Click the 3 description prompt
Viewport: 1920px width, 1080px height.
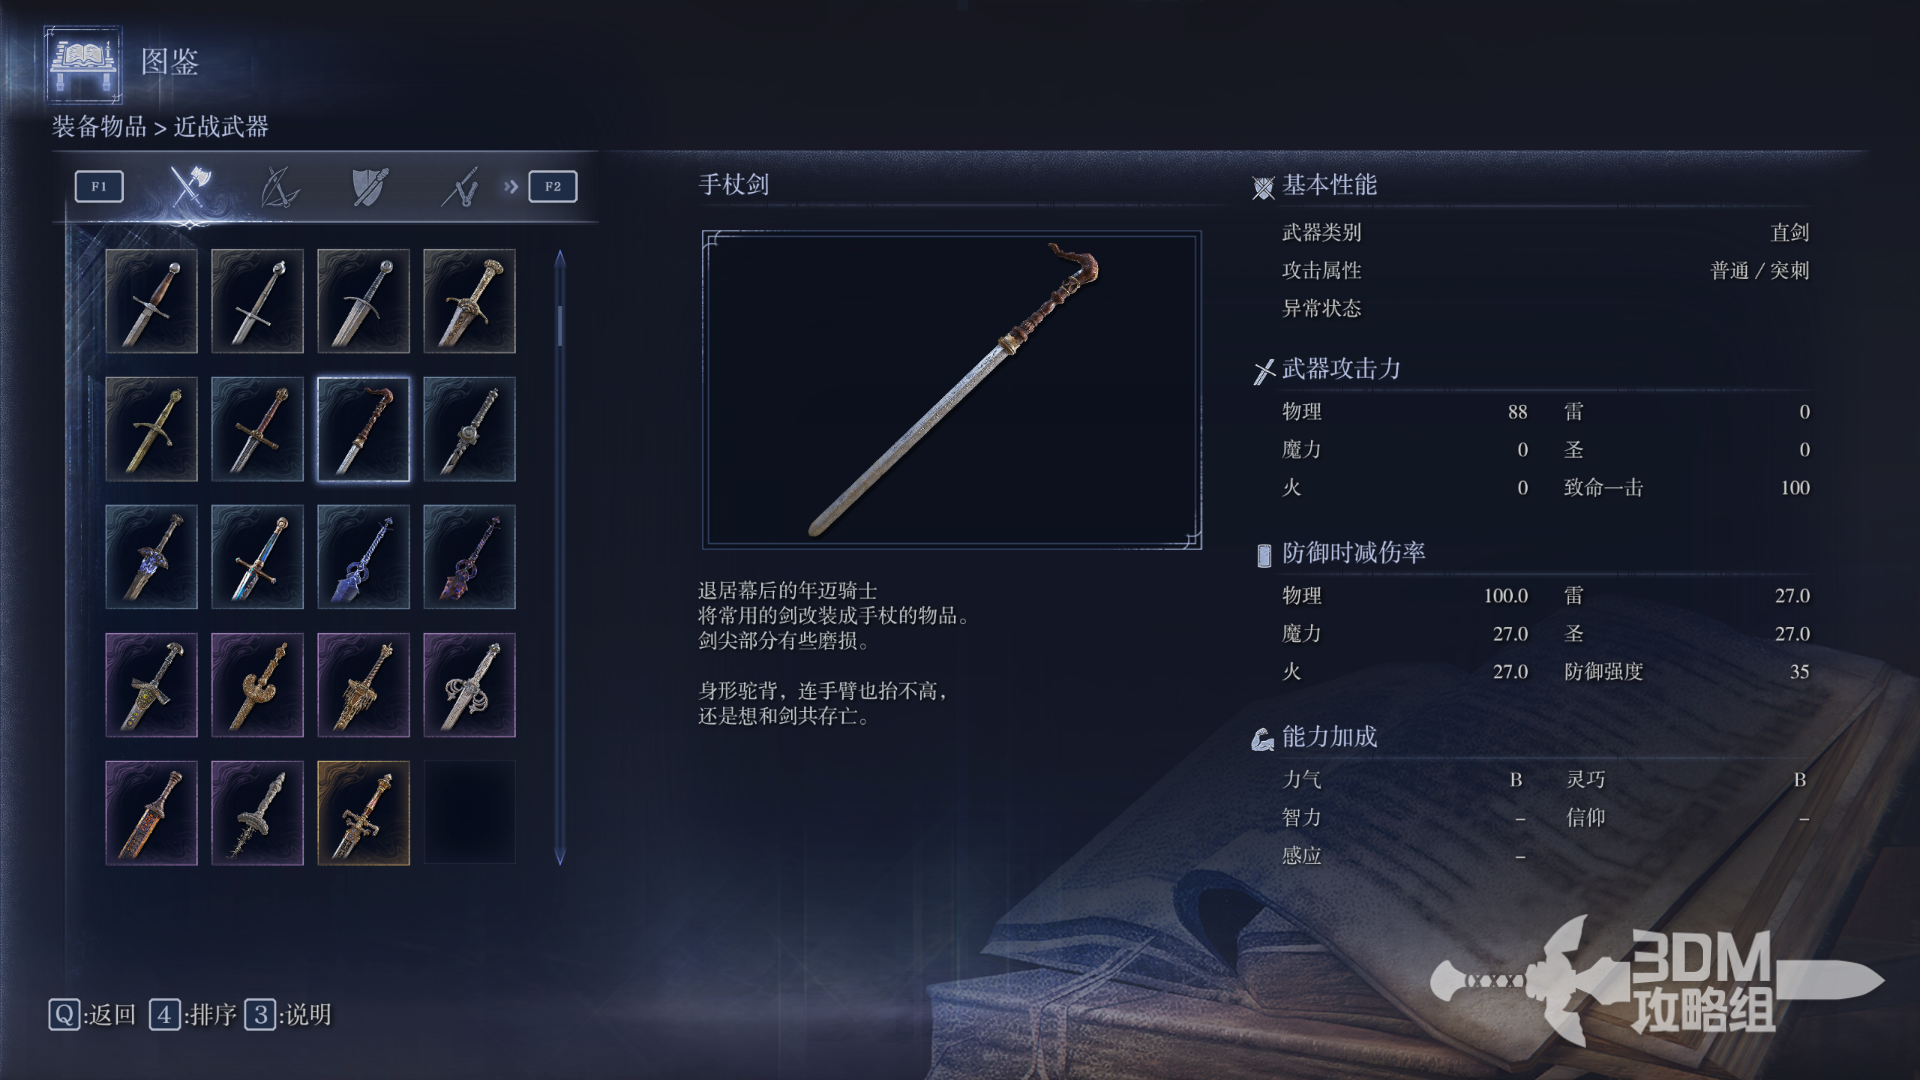point(288,1015)
